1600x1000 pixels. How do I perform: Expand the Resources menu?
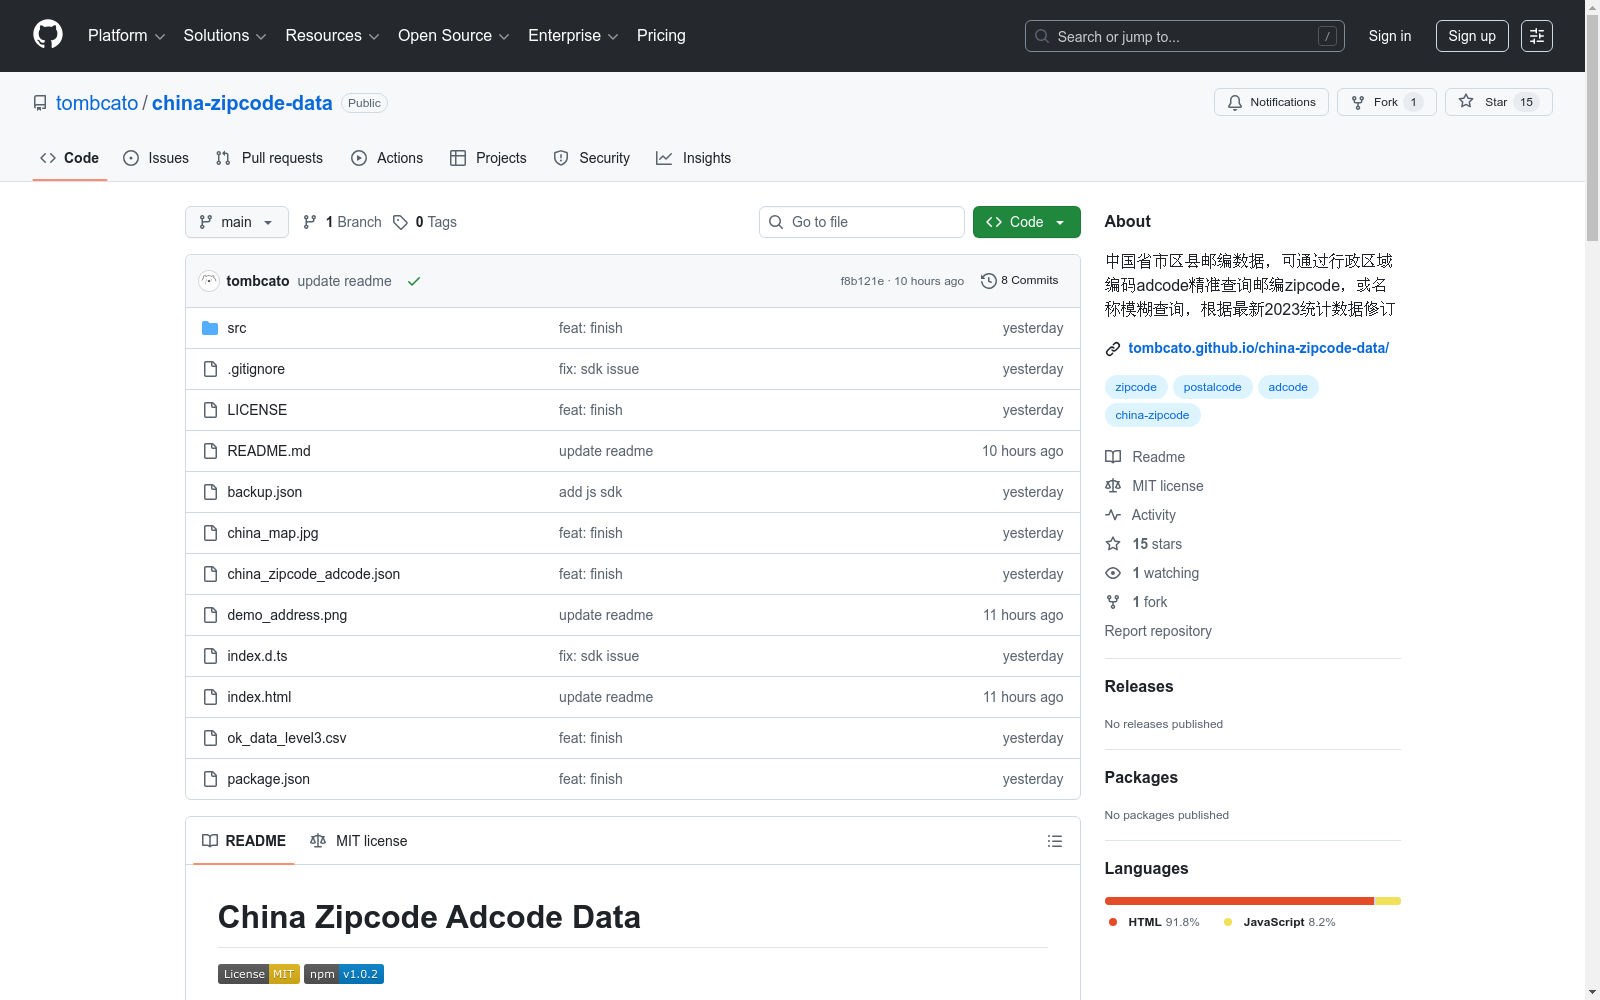332,36
